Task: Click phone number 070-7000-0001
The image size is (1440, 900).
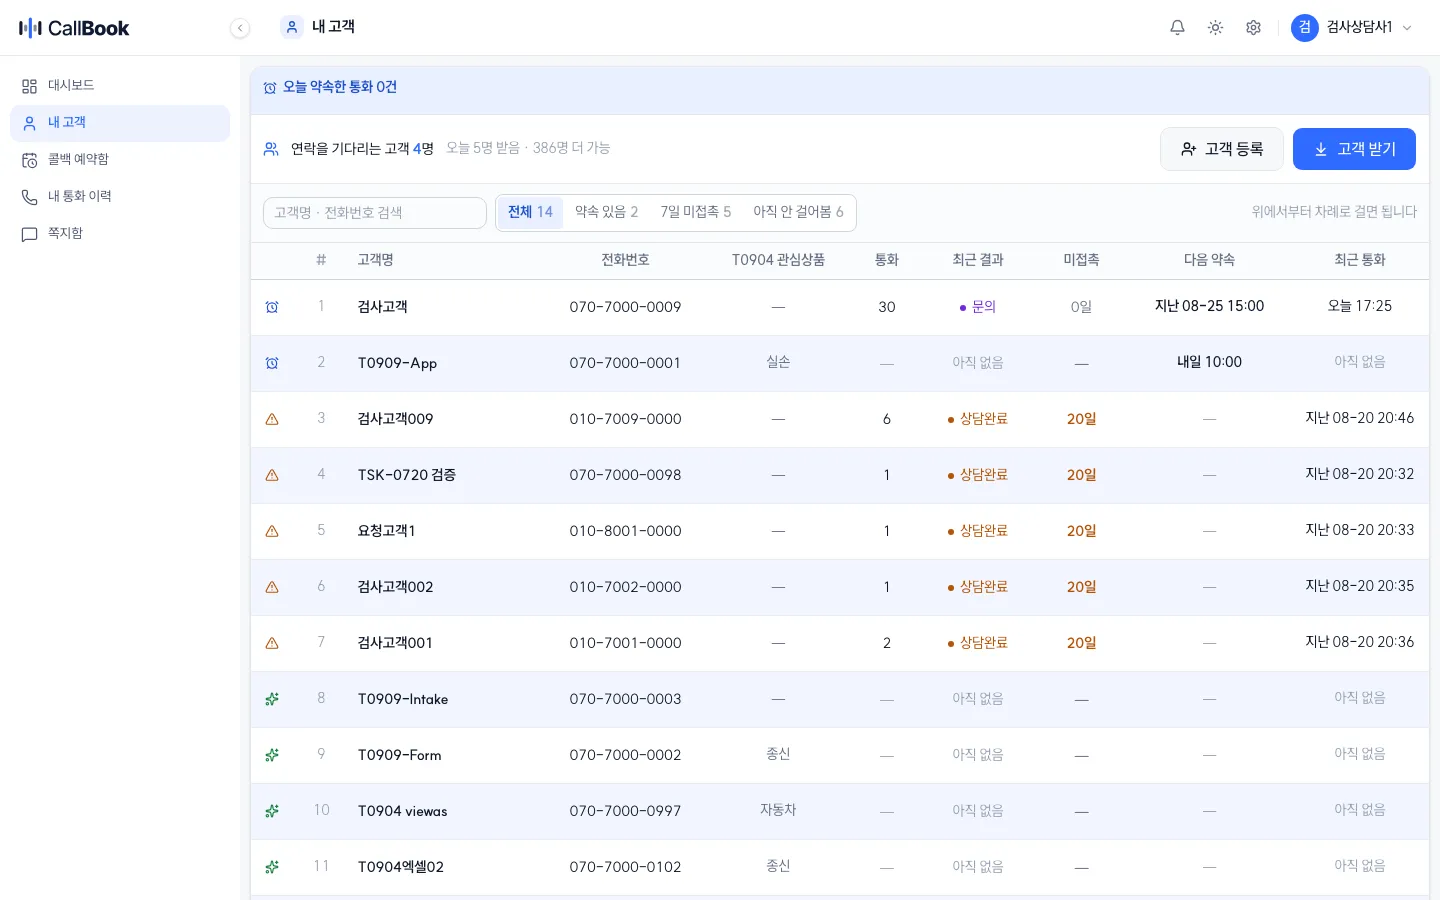Action: tap(625, 363)
